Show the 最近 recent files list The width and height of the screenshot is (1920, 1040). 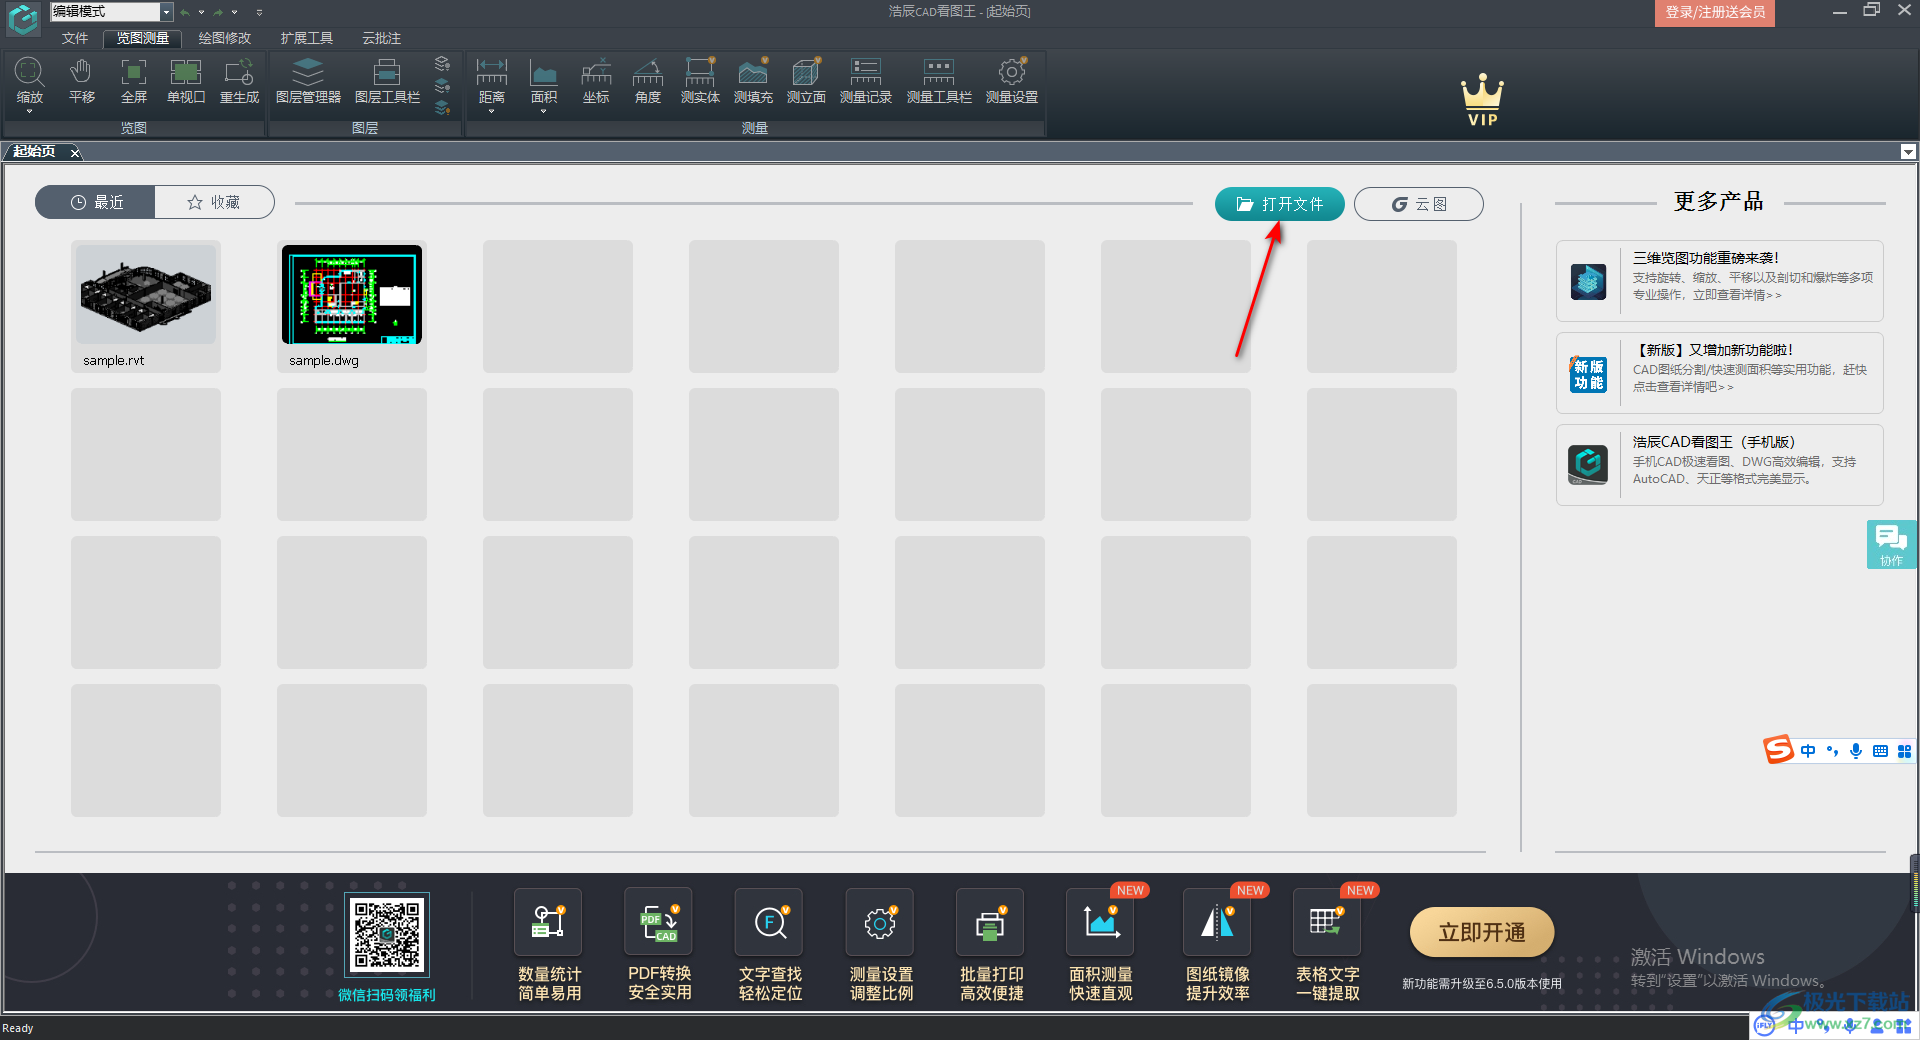[96, 202]
